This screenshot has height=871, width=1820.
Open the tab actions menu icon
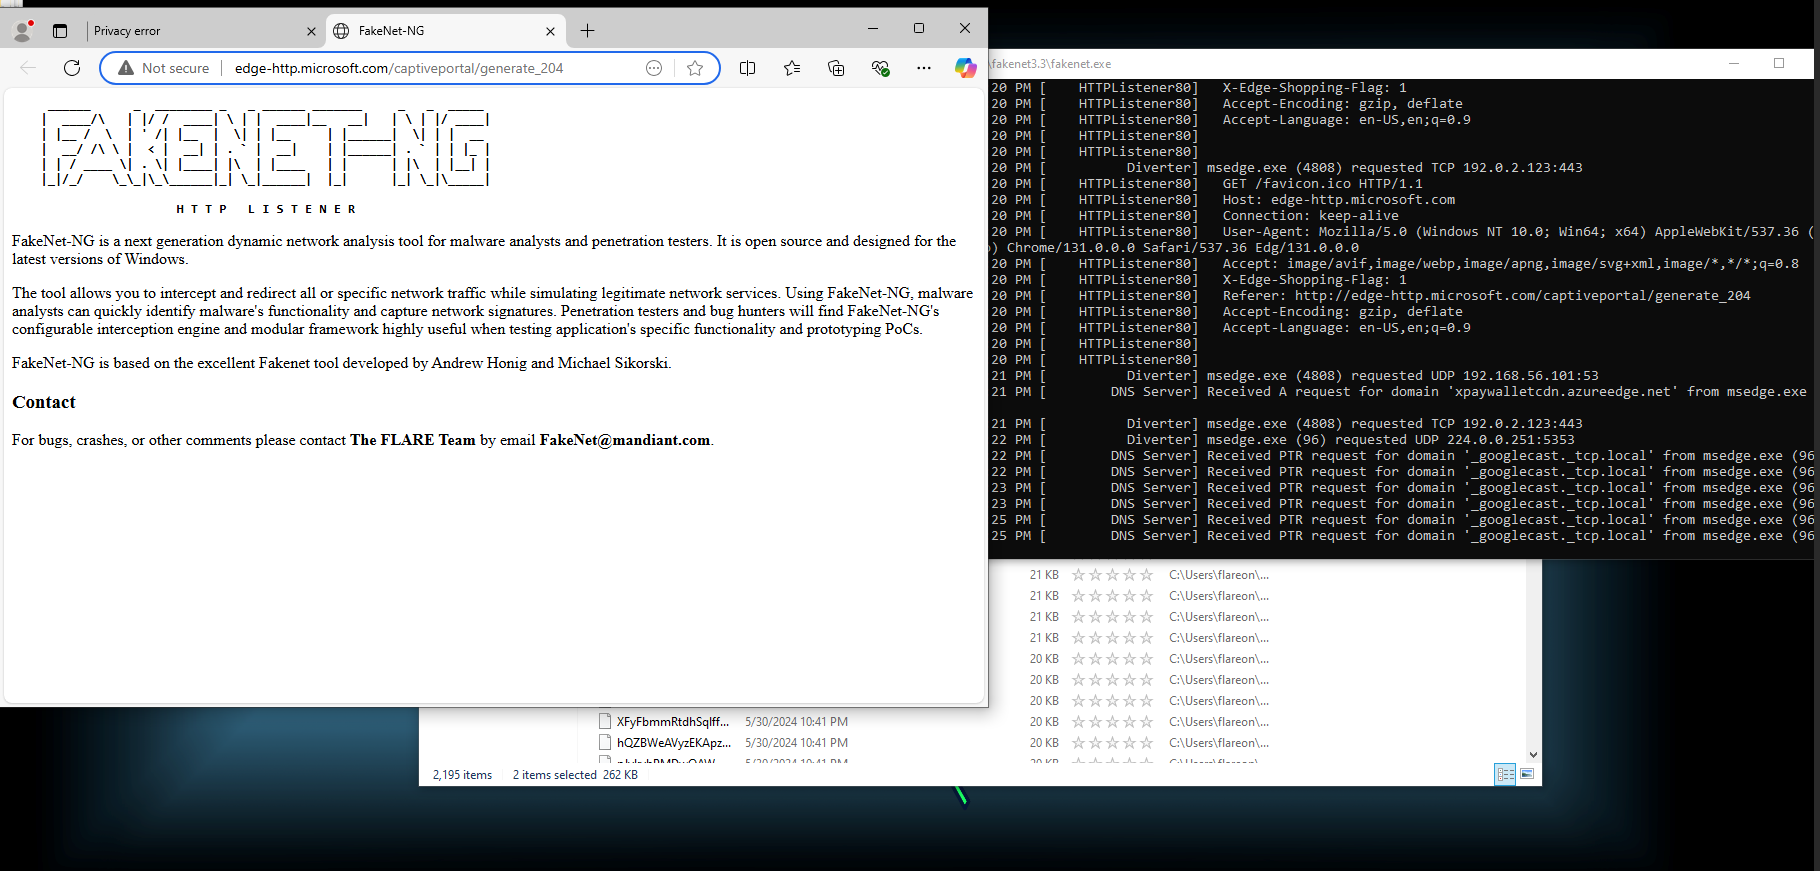click(x=60, y=31)
